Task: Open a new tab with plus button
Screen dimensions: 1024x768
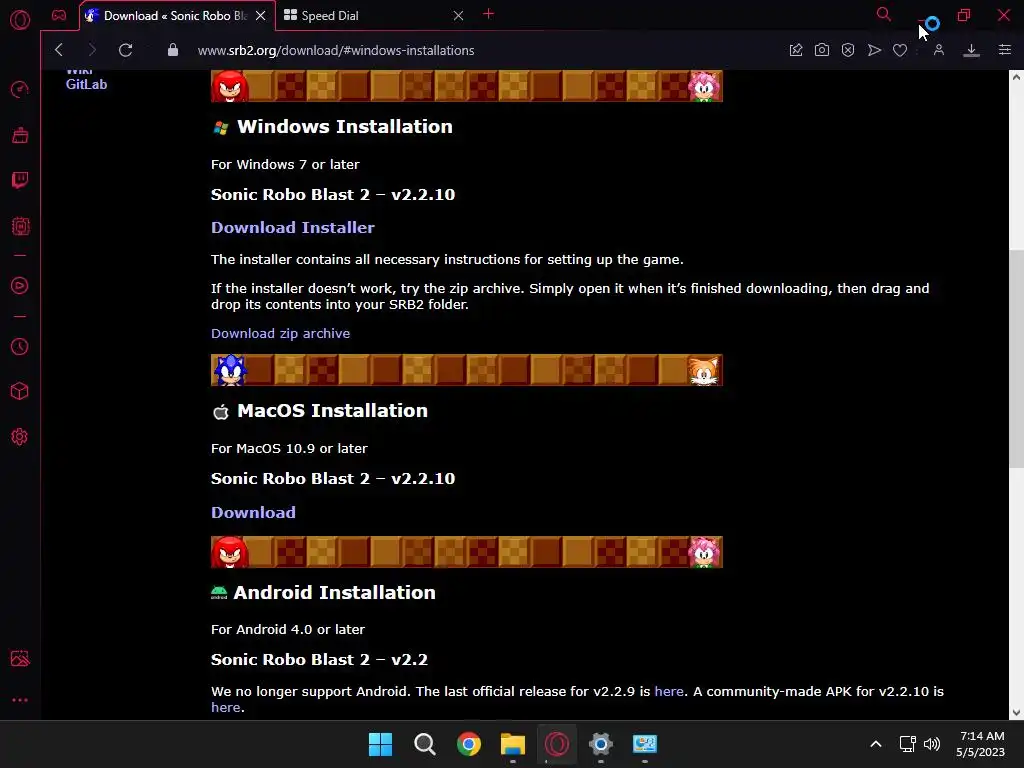Action: pyautogui.click(x=488, y=14)
